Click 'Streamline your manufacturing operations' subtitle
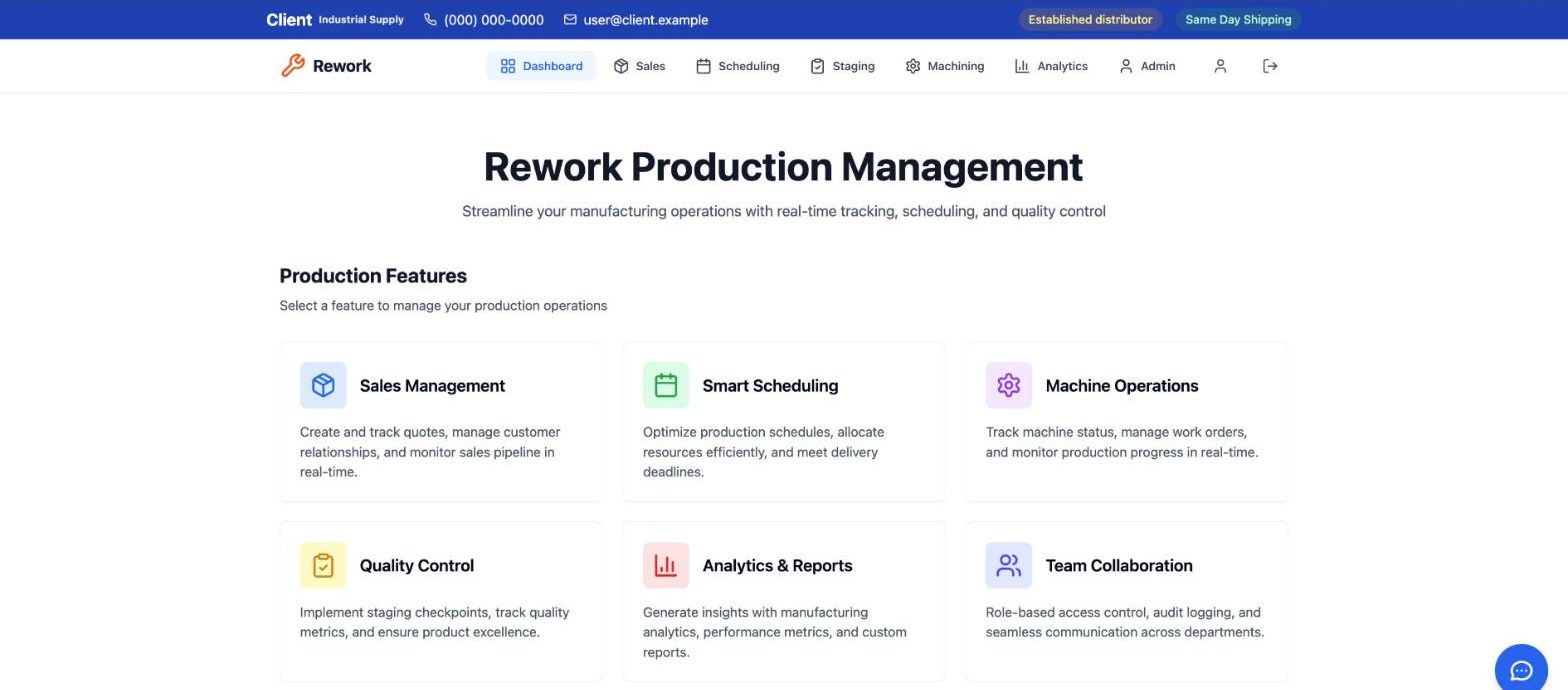1568x690 pixels. (783, 211)
